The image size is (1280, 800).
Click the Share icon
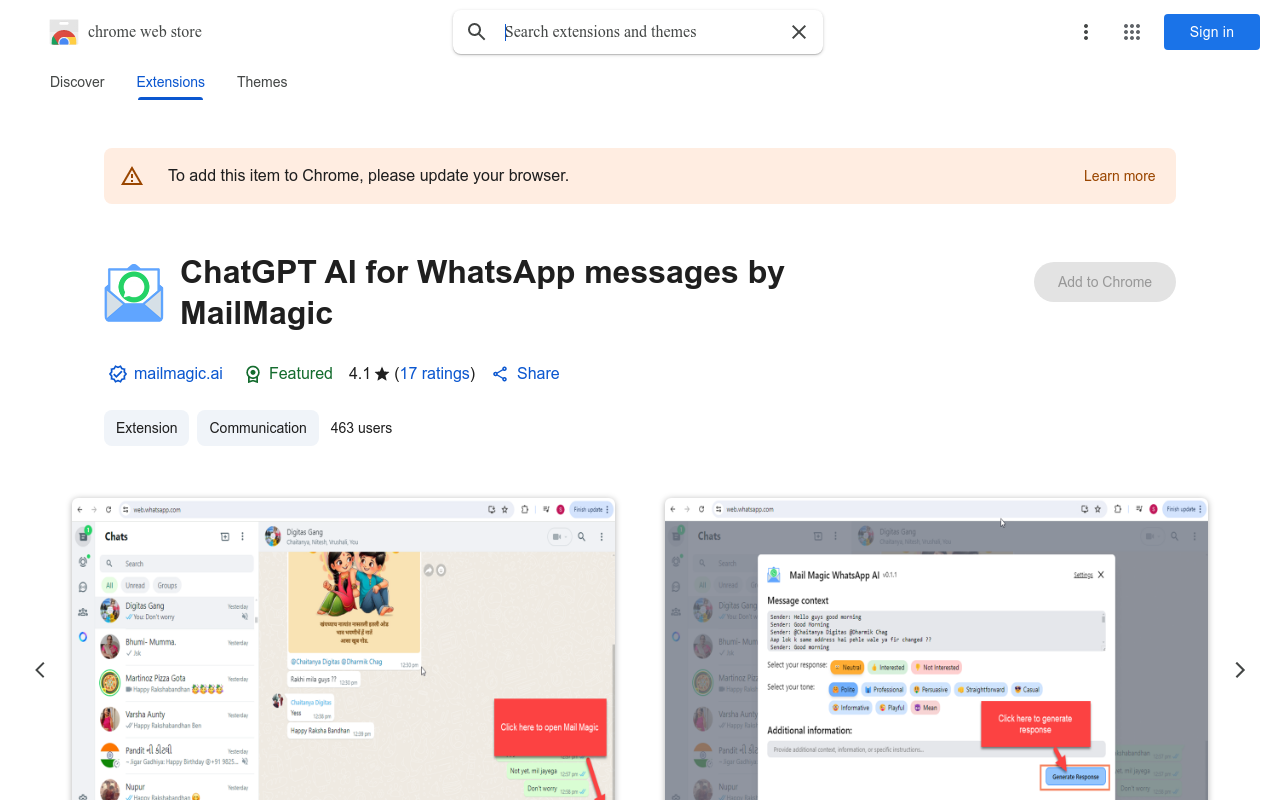click(500, 374)
